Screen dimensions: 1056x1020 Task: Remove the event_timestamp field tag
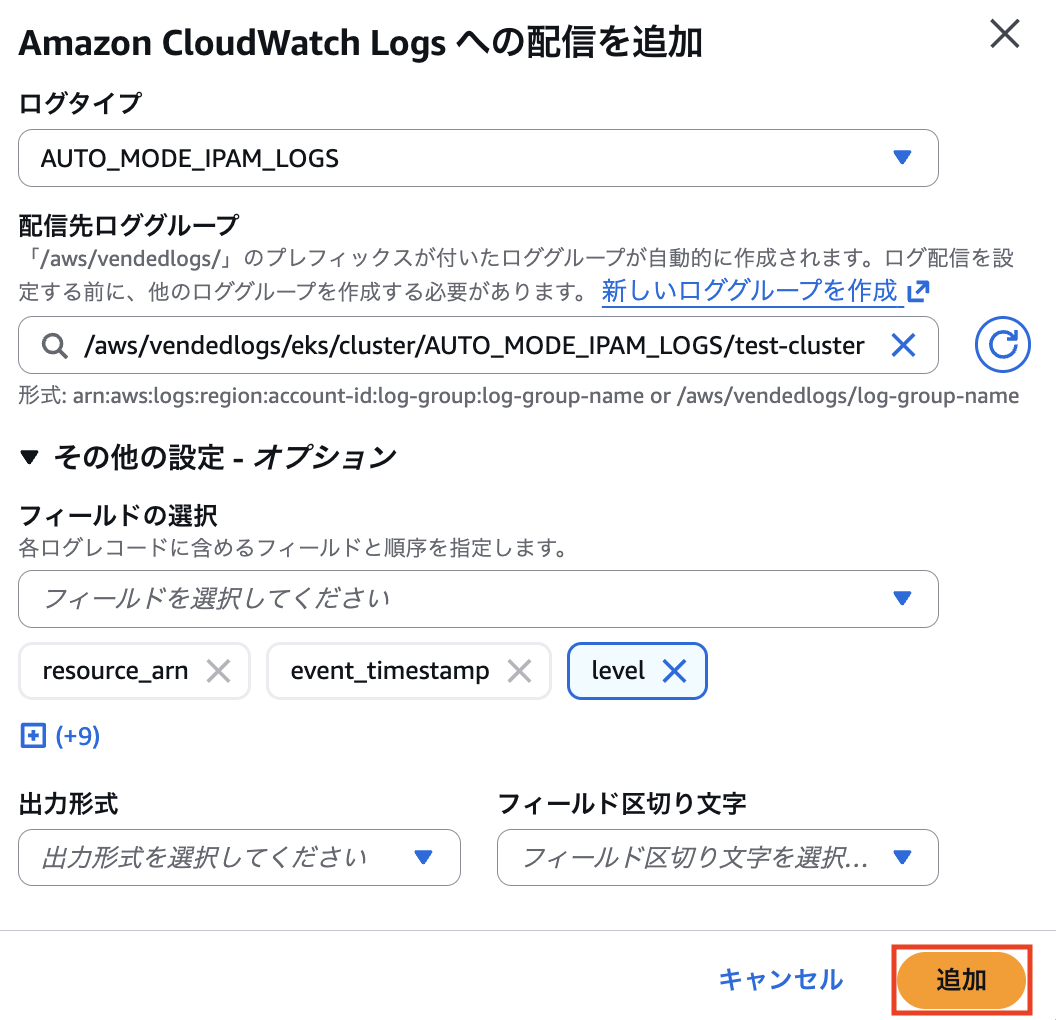coord(519,671)
